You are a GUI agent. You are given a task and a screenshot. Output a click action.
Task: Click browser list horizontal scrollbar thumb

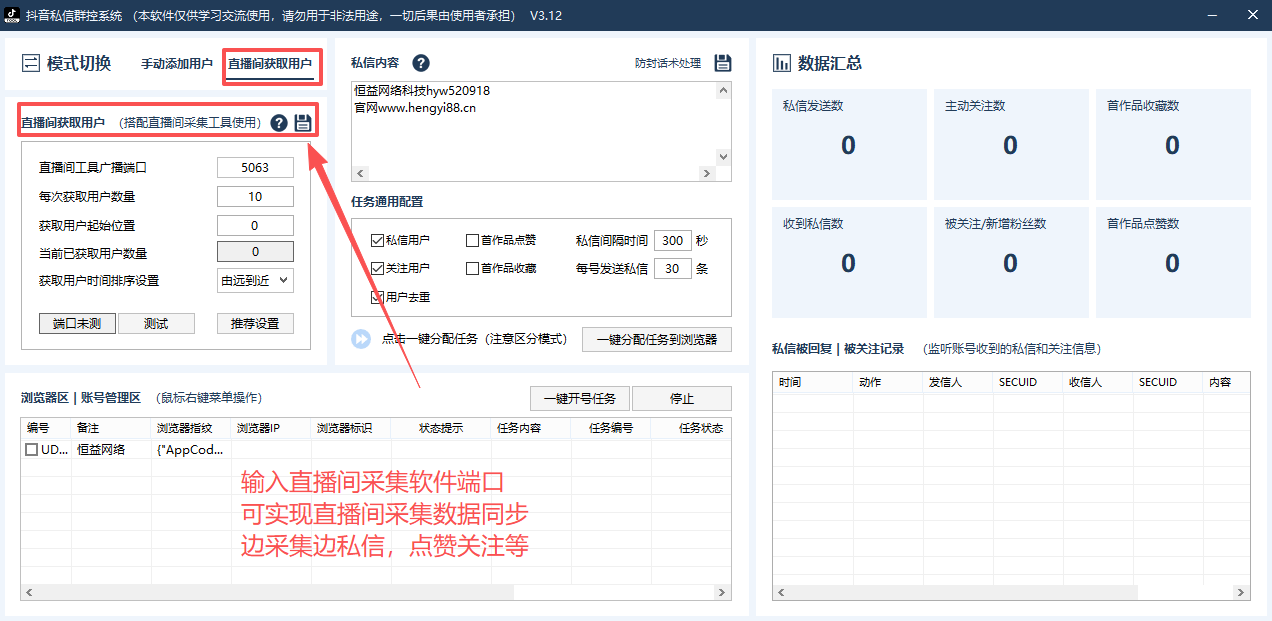click(275, 592)
